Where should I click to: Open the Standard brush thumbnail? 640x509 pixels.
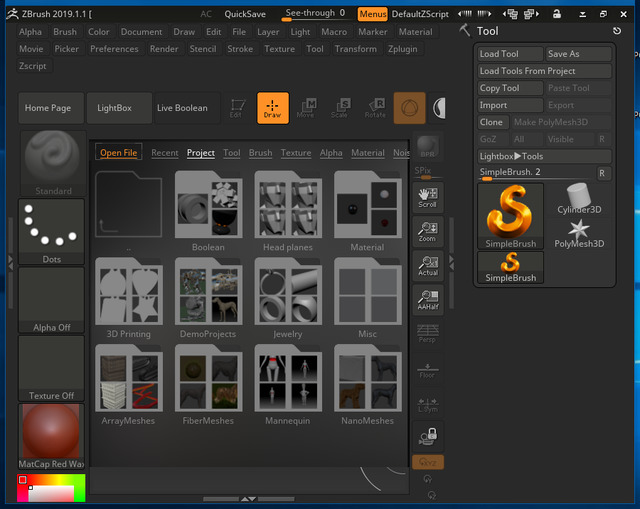(x=52, y=161)
